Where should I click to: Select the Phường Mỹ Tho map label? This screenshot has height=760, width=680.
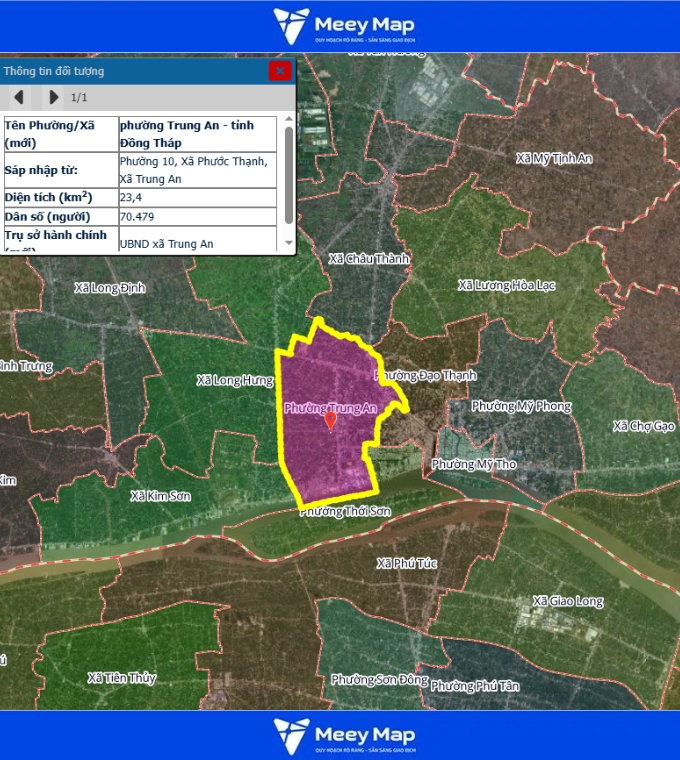[474, 464]
